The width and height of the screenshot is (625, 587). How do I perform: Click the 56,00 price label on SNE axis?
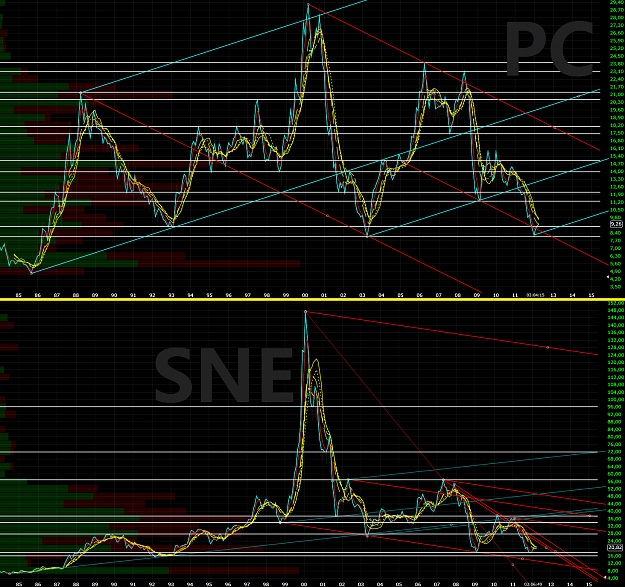(616, 481)
